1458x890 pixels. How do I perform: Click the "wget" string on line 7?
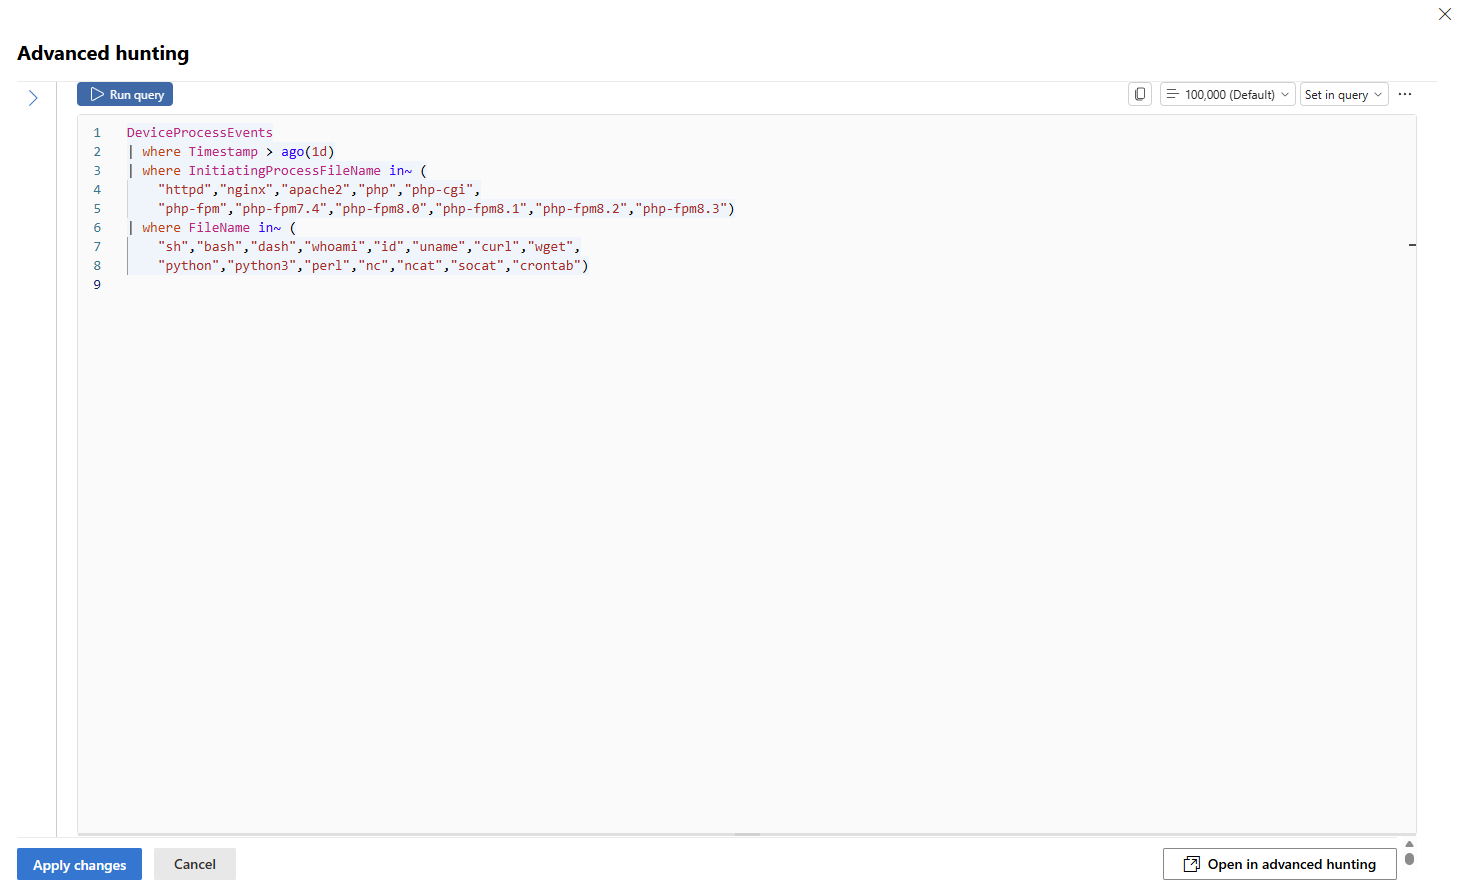click(x=550, y=246)
